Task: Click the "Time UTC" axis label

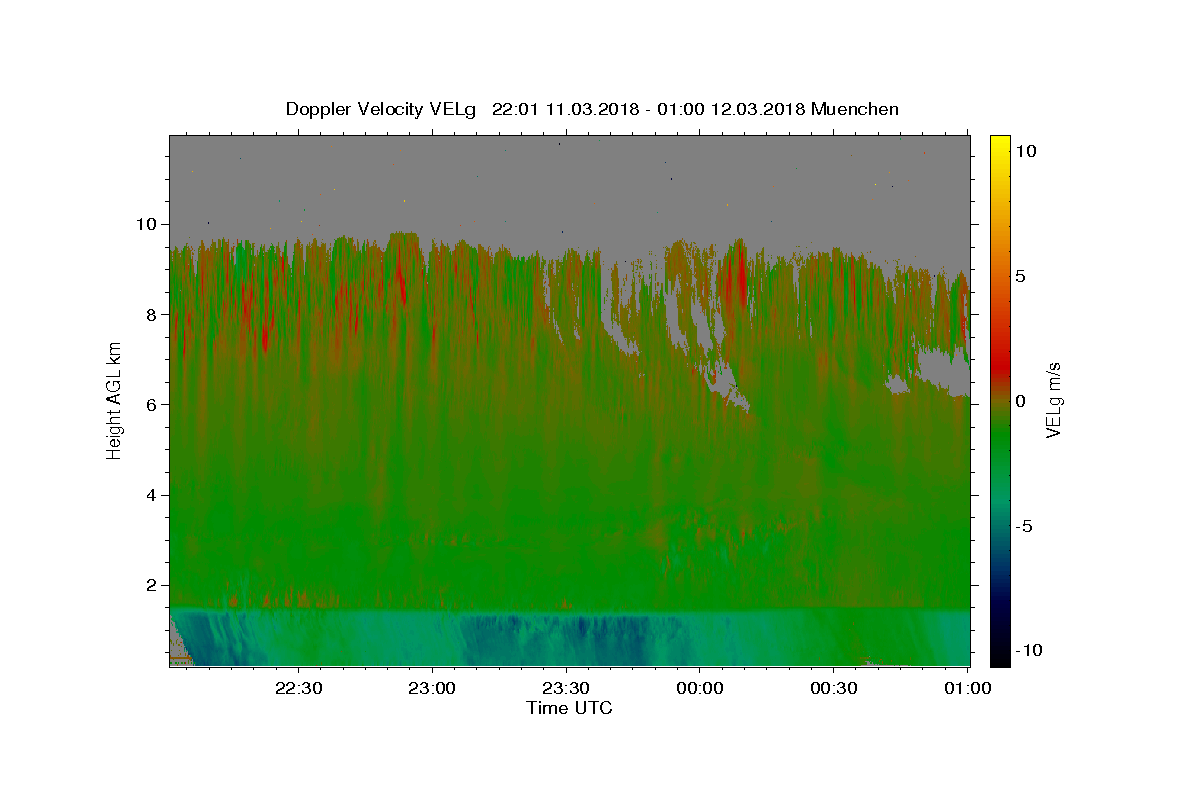Action: (569, 708)
